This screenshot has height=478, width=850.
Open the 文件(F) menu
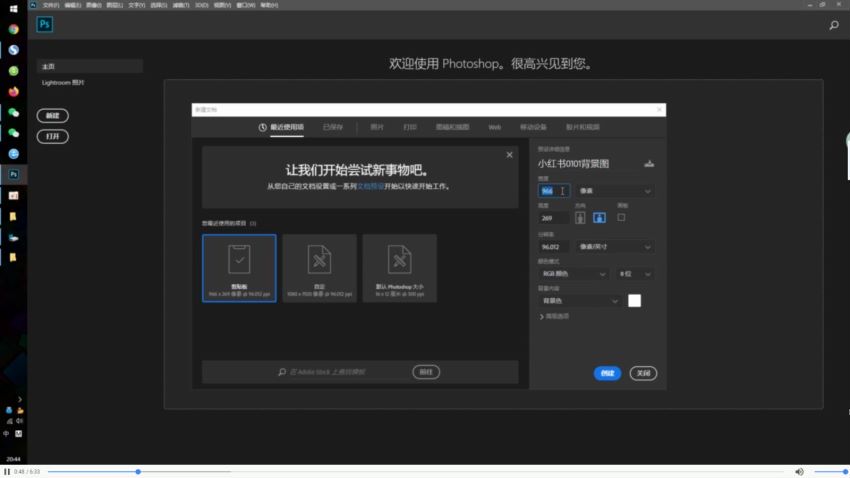coord(51,5)
